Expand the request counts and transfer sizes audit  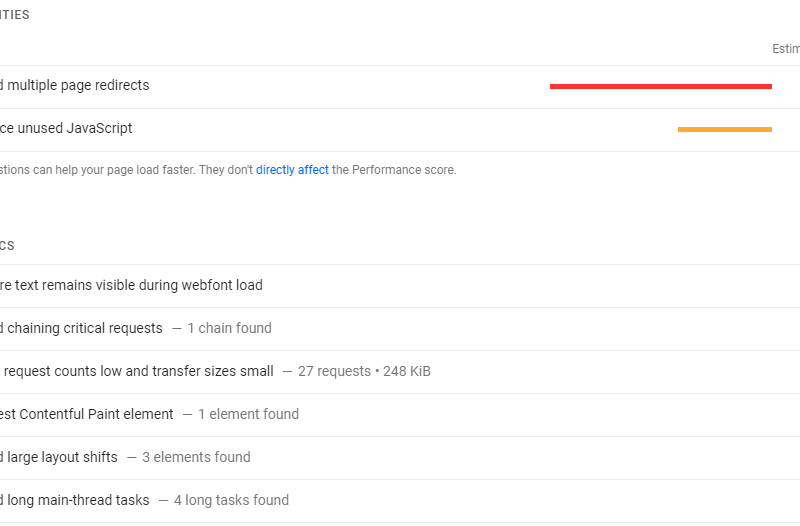pos(137,371)
